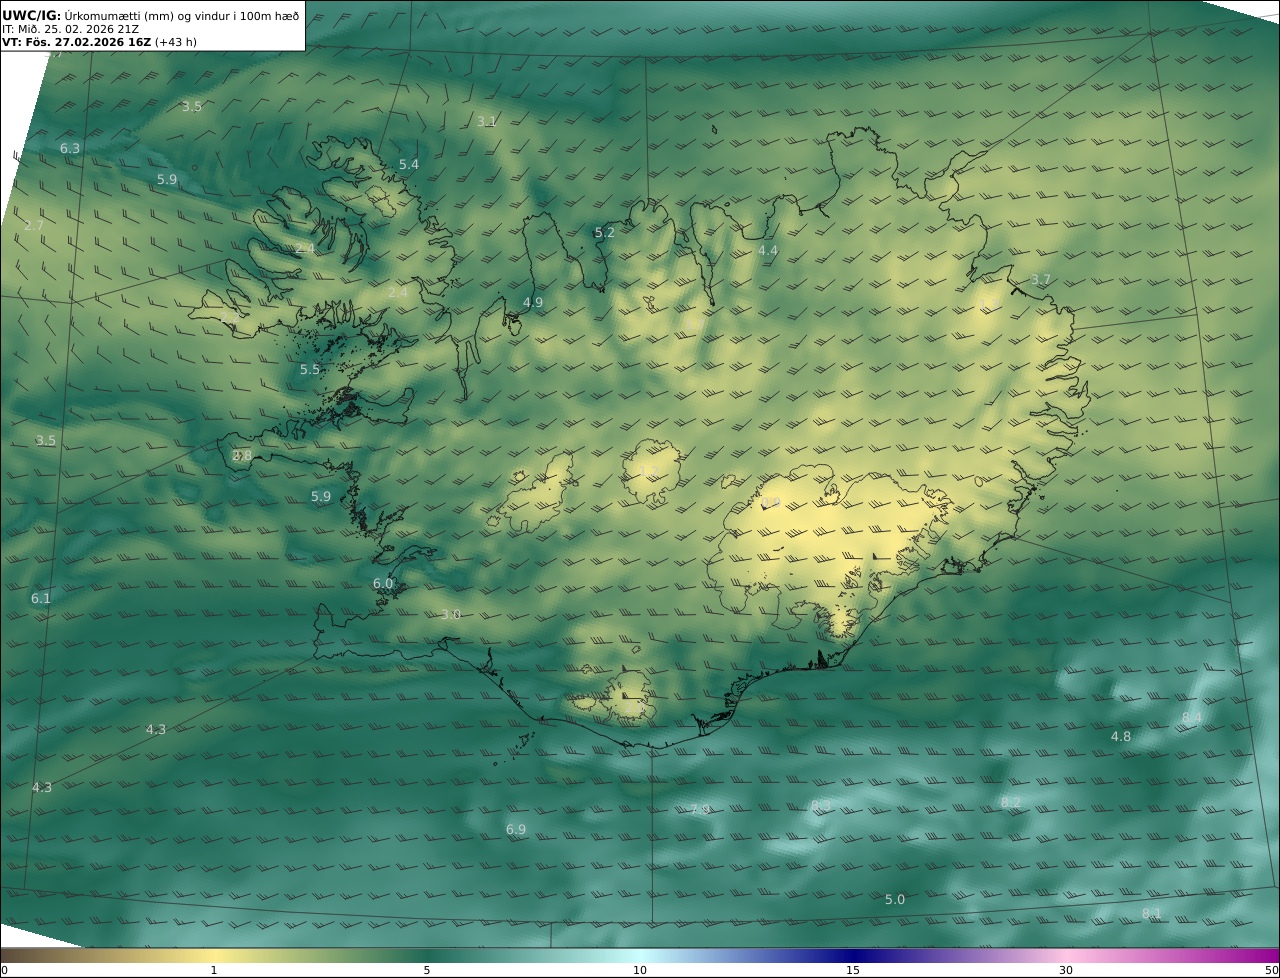
Task: Click the 4.8 value in the southeast
Action: tap(1121, 736)
